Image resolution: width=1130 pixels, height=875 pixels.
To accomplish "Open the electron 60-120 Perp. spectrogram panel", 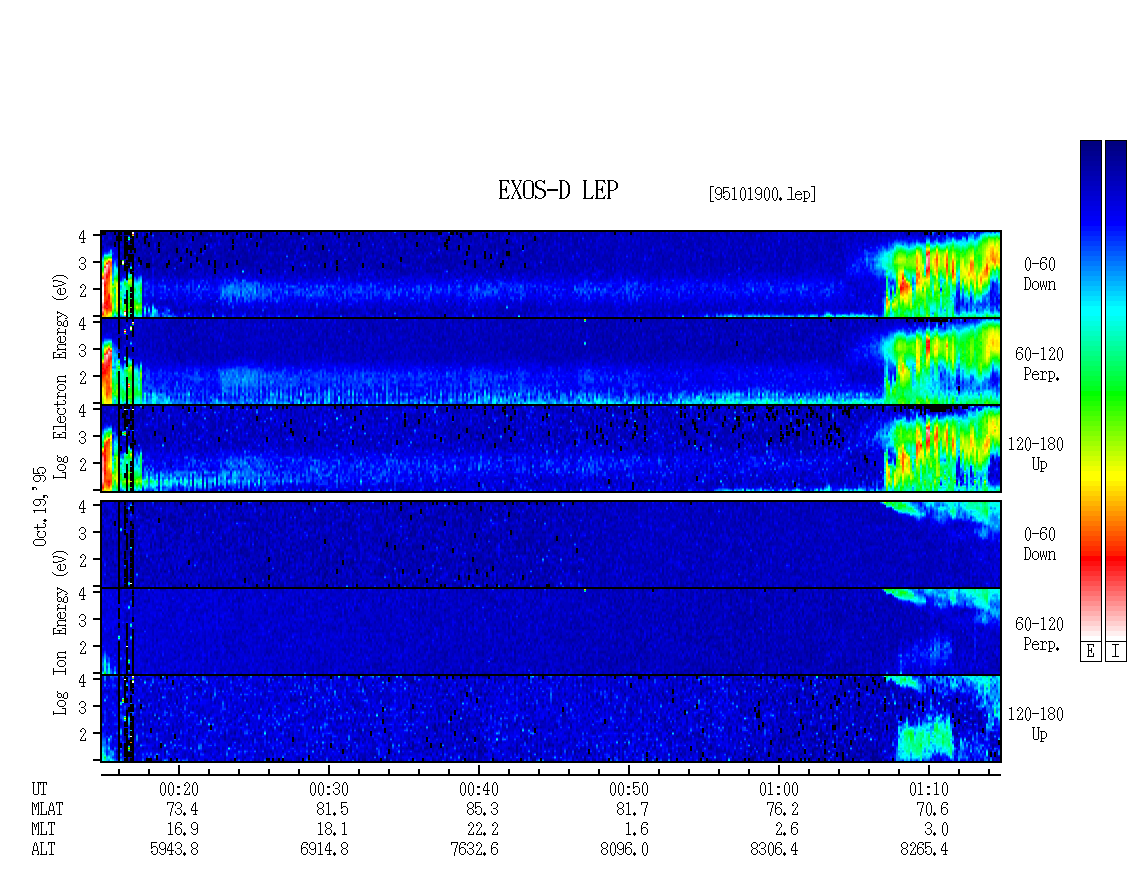I will [551, 361].
